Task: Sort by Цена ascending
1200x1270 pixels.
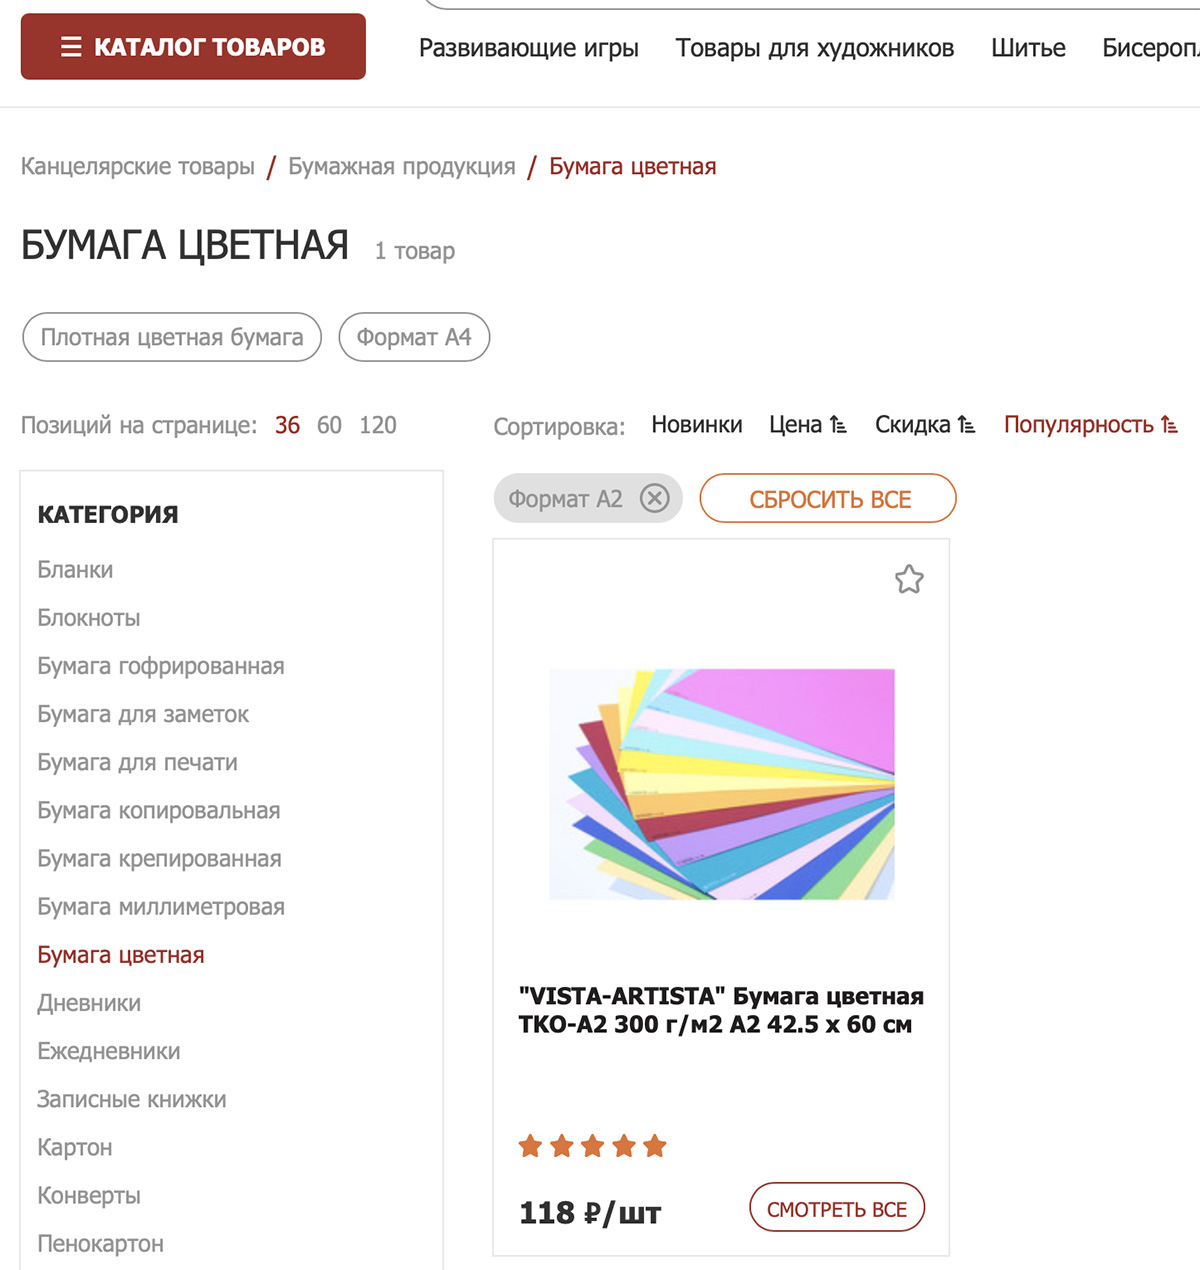Action: pyautogui.click(x=808, y=425)
